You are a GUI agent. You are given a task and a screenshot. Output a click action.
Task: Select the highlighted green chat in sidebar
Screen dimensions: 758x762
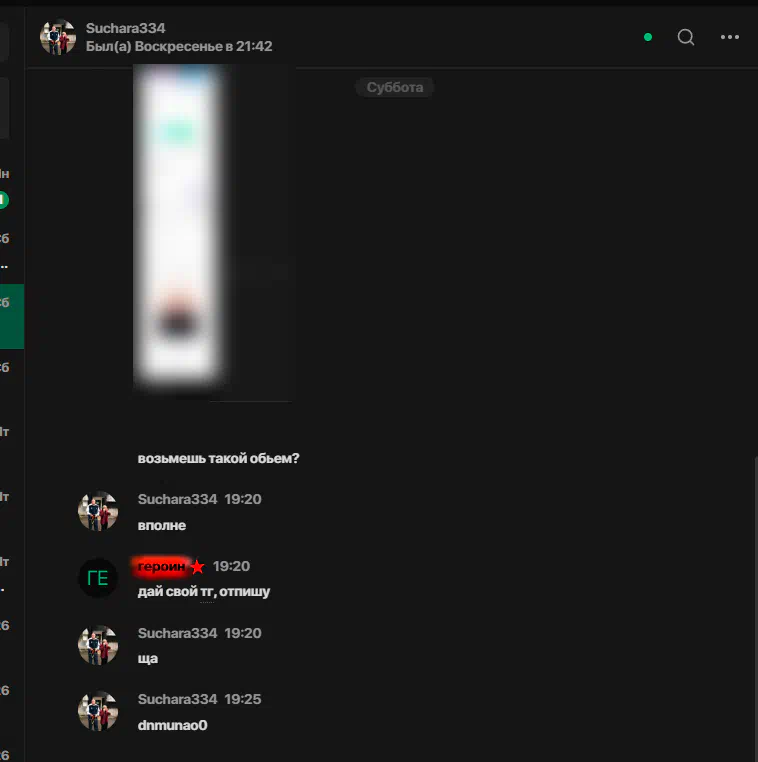[12, 316]
